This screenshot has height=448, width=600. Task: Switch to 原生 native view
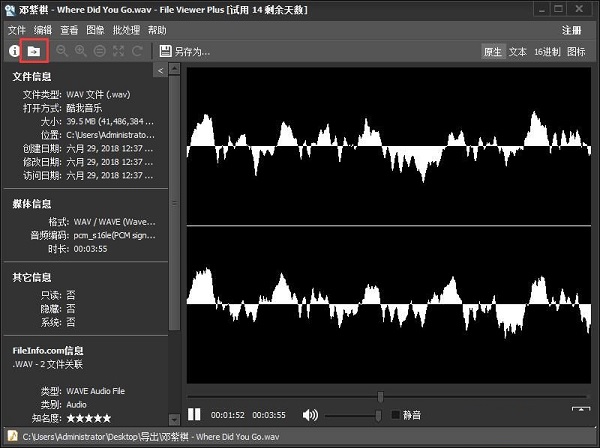tap(493, 51)
